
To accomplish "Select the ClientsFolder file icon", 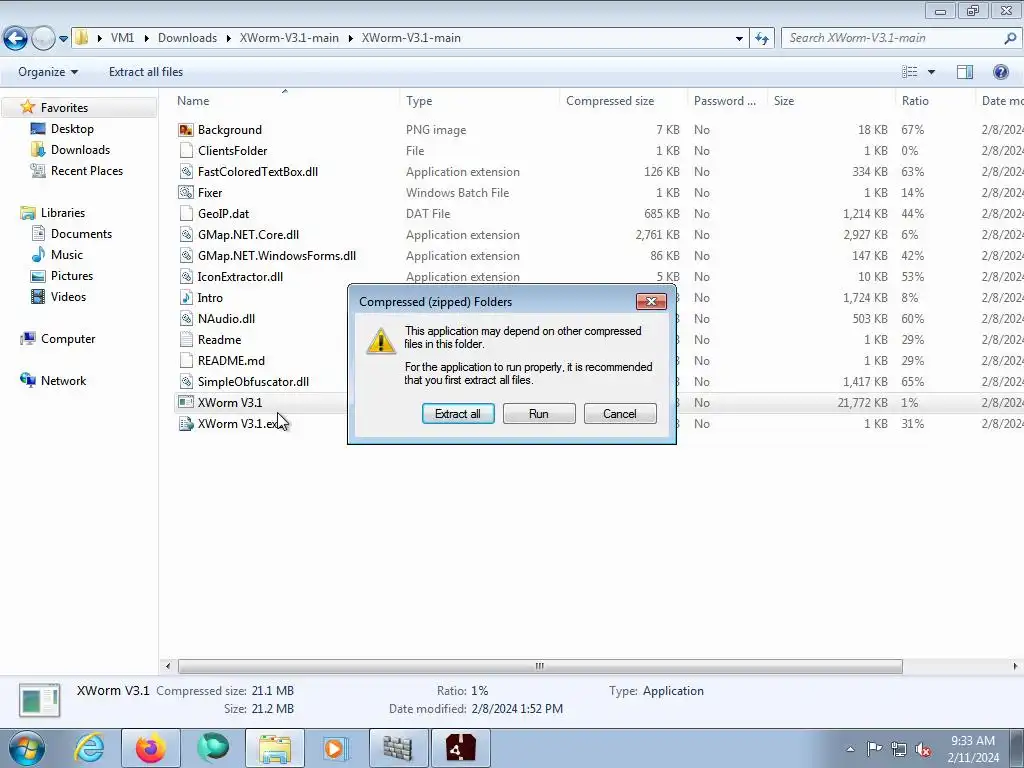I will 186,151.
